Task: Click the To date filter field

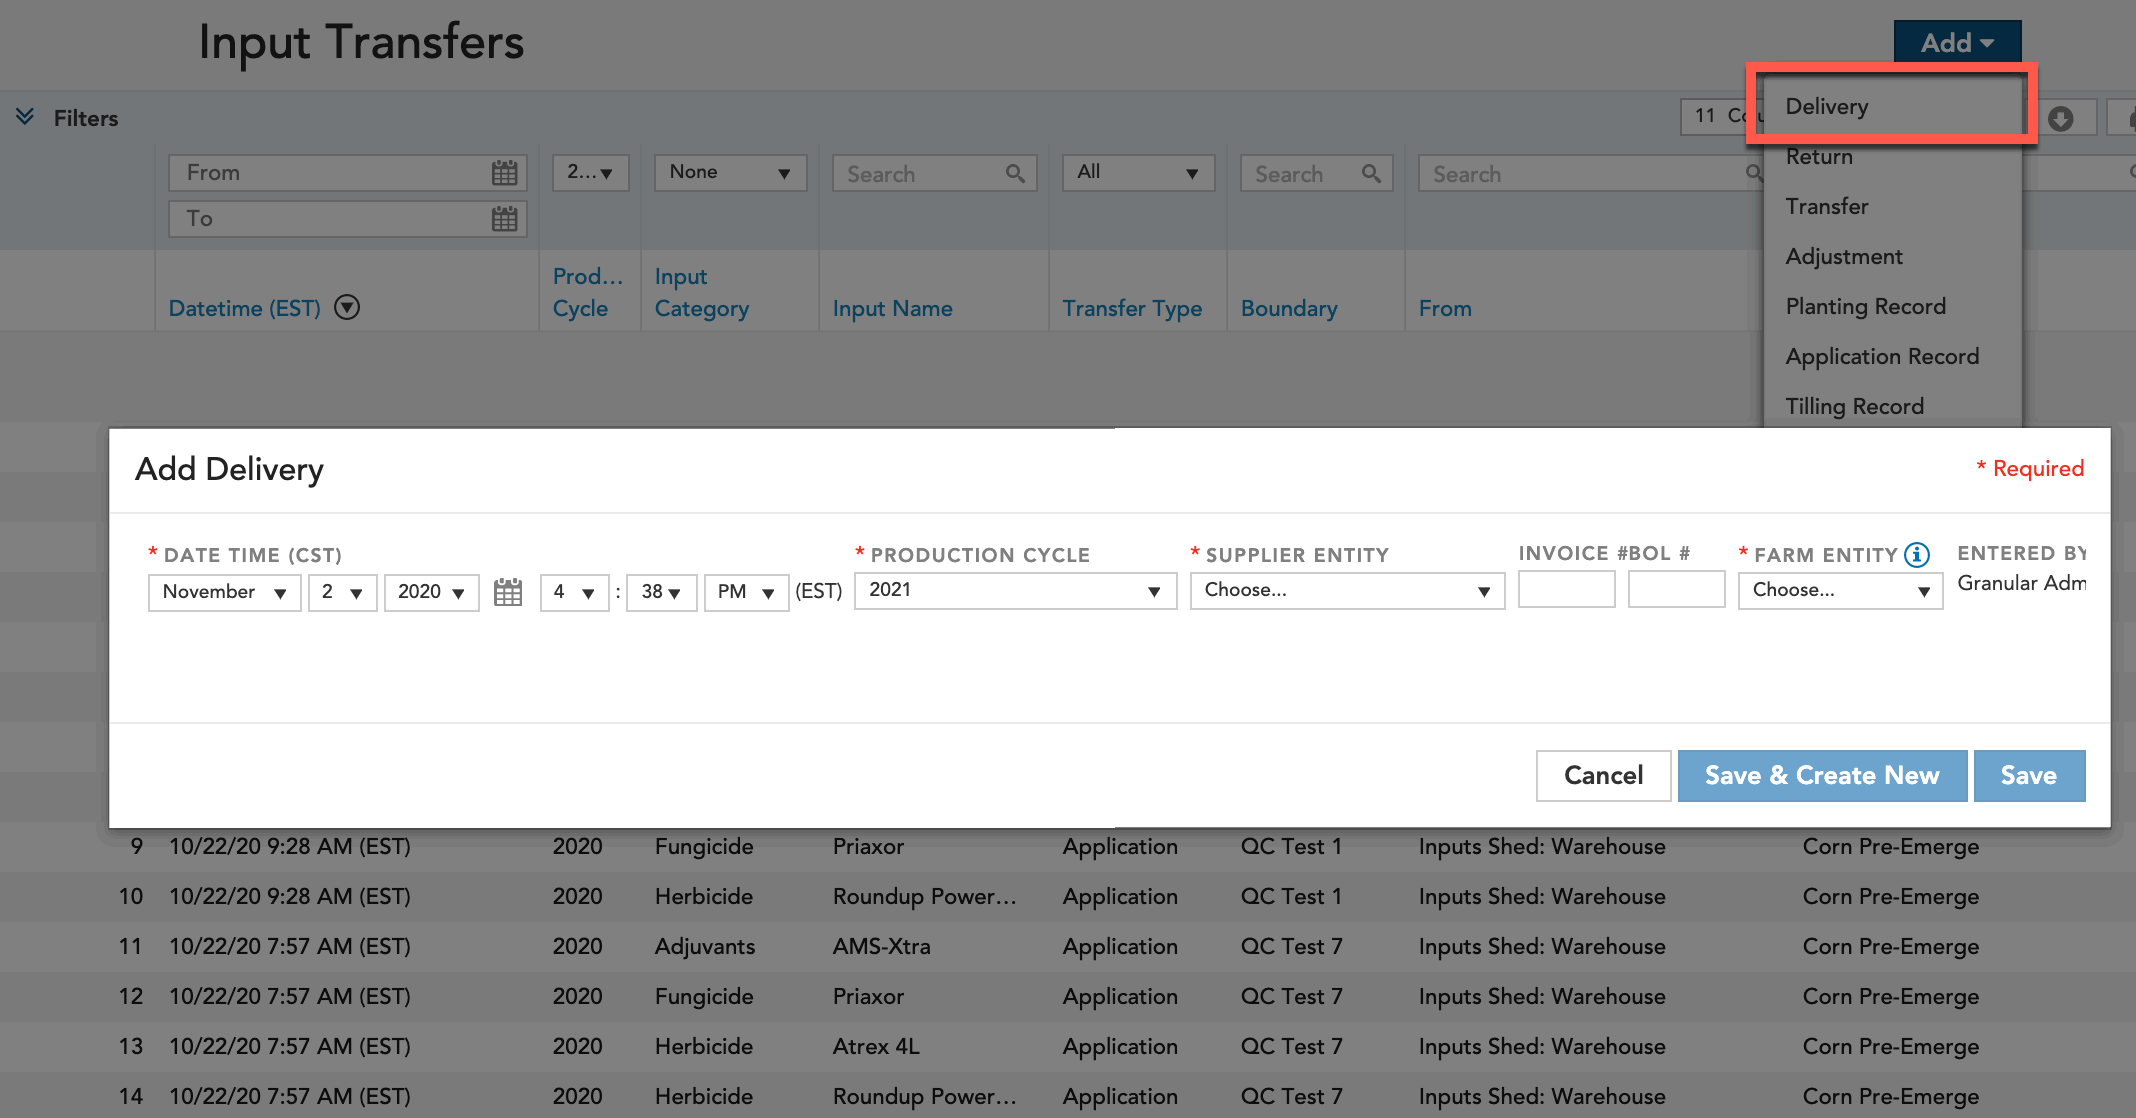Action: coord(347,218)
